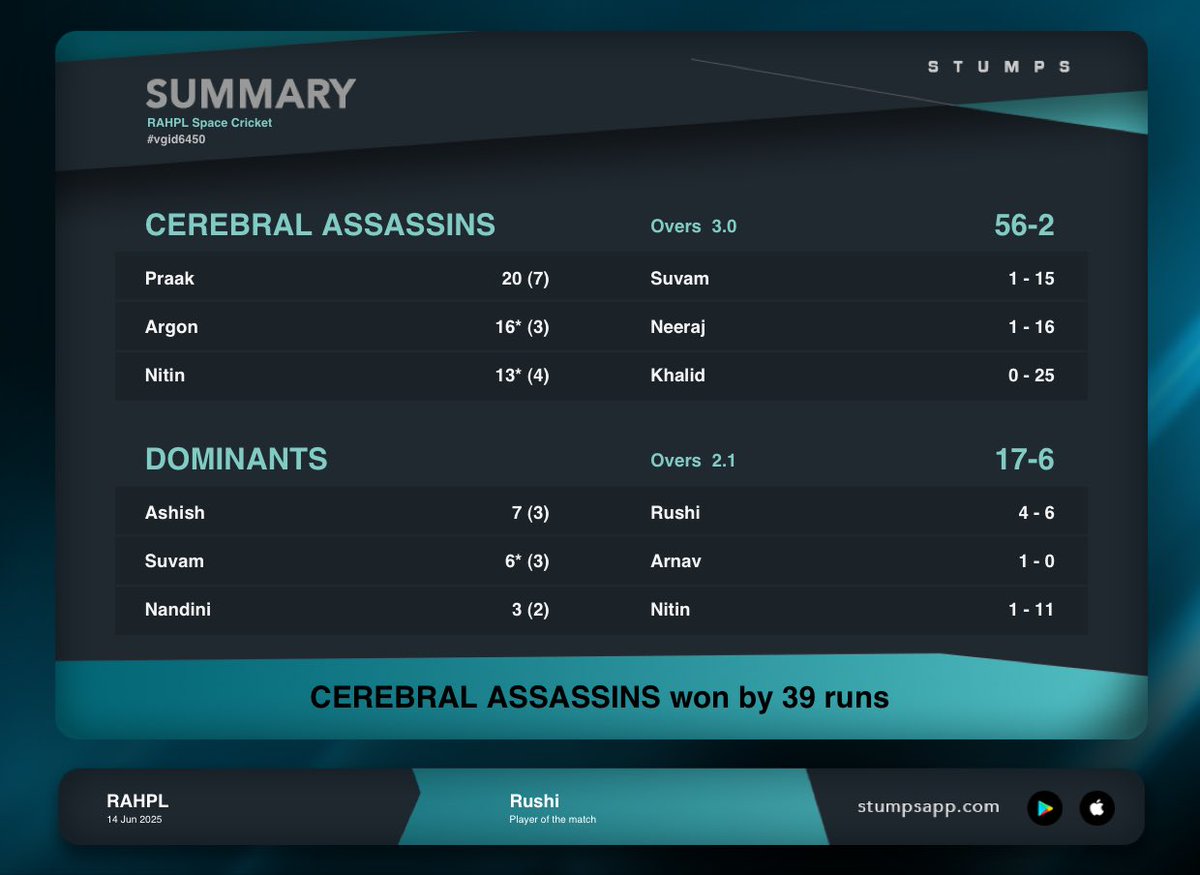1200x875 pixels.
Task: Open the stumpsapp.com link
Action: pos(928,807)
